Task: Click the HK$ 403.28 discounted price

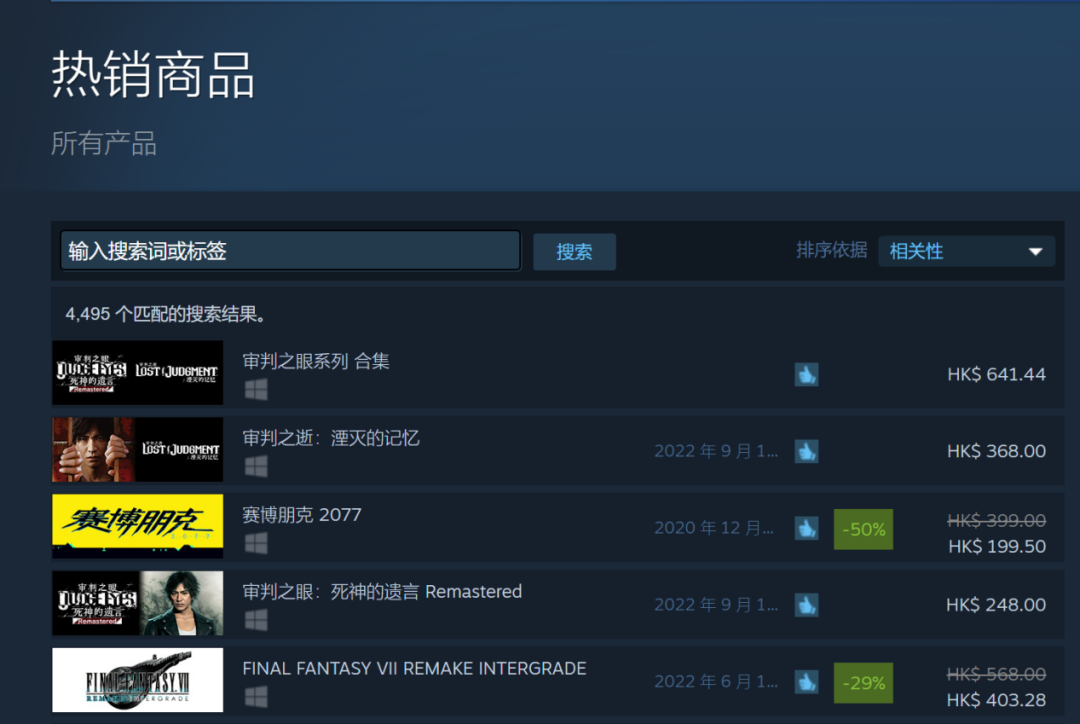Action: (x=997, y=700)
